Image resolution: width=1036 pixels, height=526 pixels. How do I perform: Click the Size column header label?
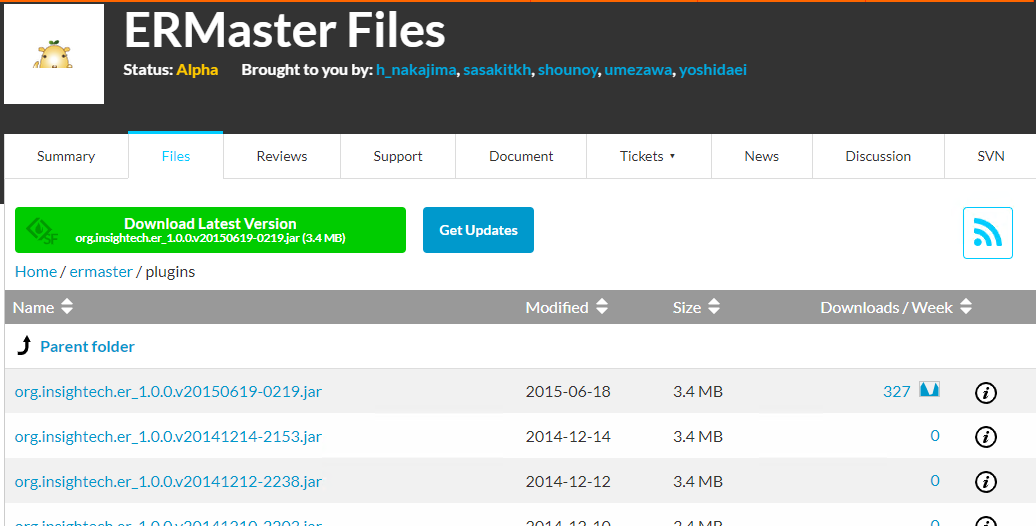point(687,307)
